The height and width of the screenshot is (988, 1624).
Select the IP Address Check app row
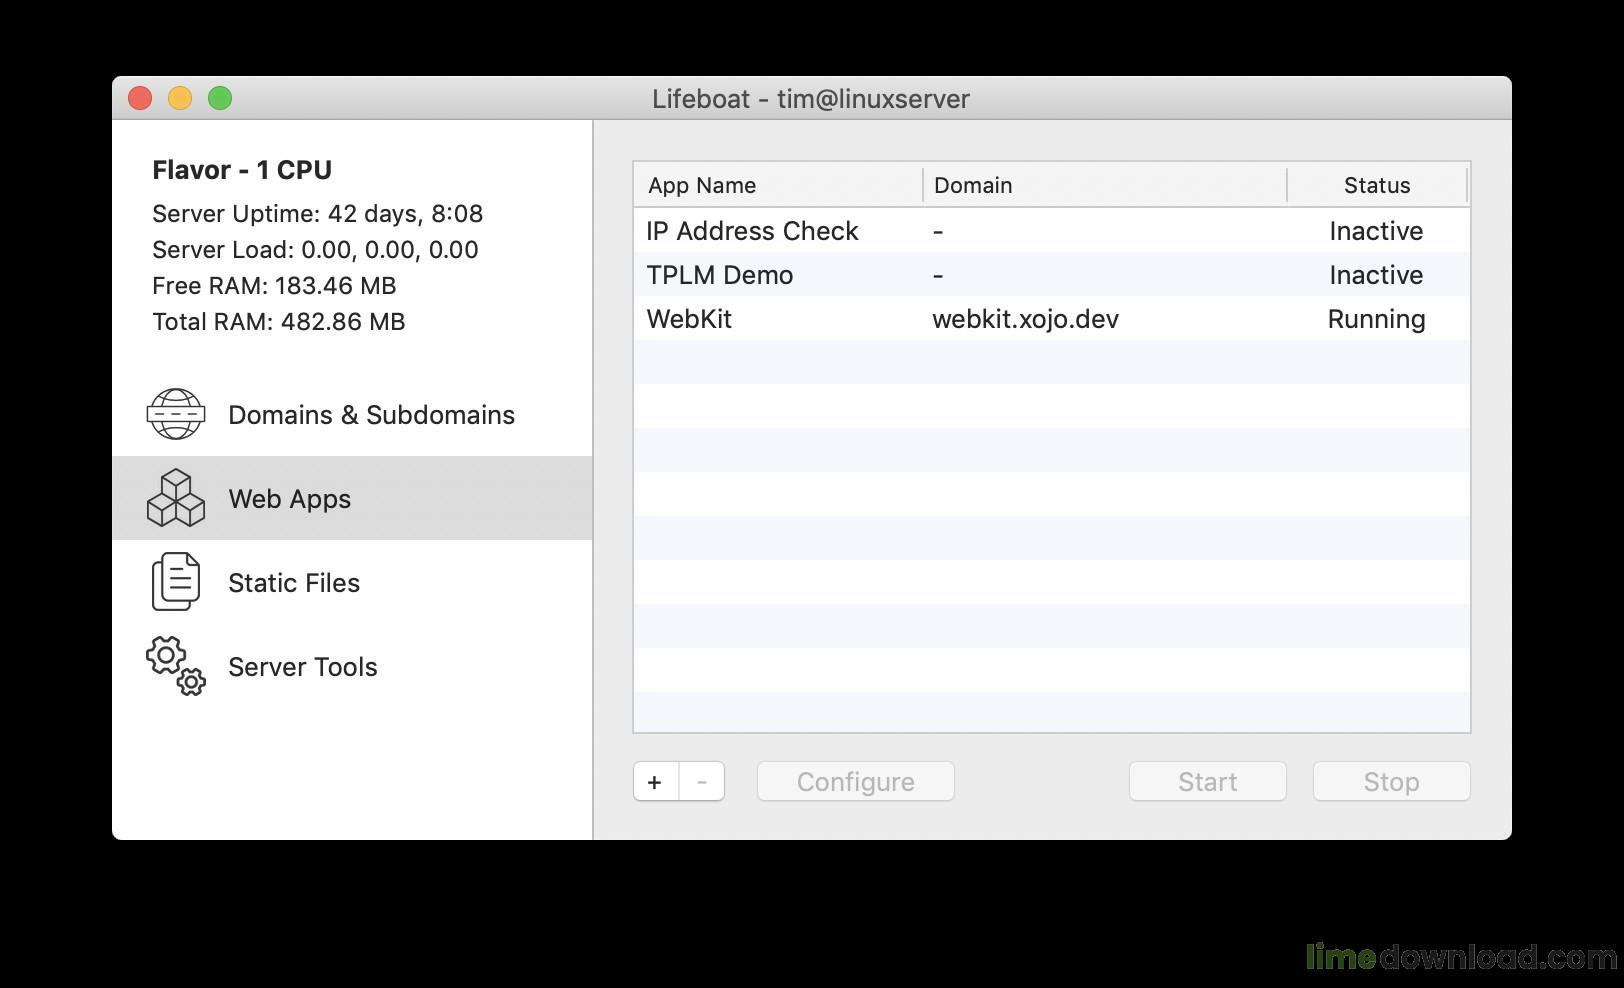(1052, 231)
